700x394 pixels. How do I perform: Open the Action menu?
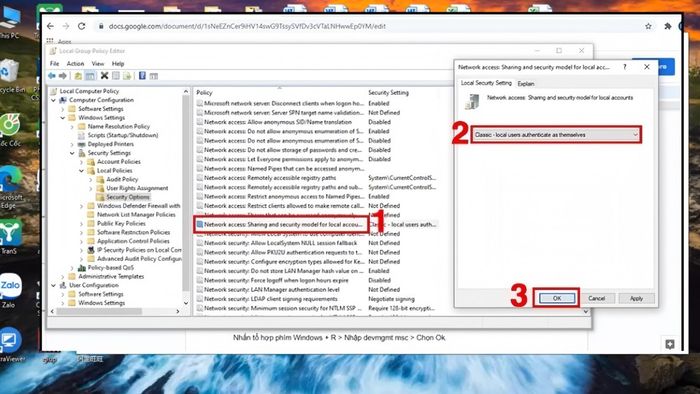click(x=75, y=64)
